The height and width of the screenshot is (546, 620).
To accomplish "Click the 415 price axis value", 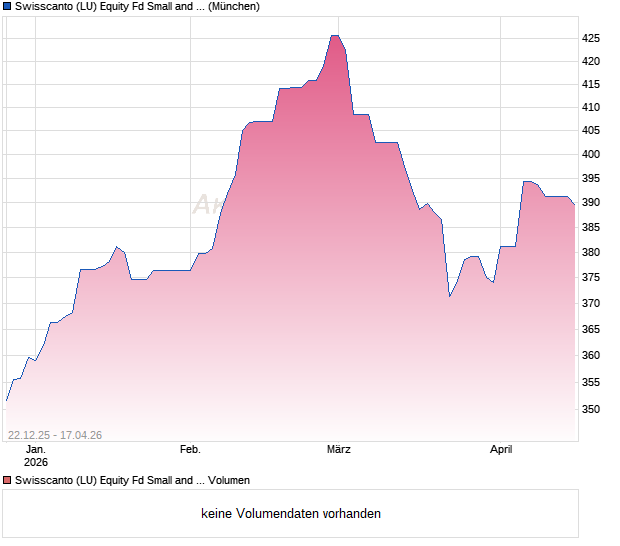I will click(591, 84).
